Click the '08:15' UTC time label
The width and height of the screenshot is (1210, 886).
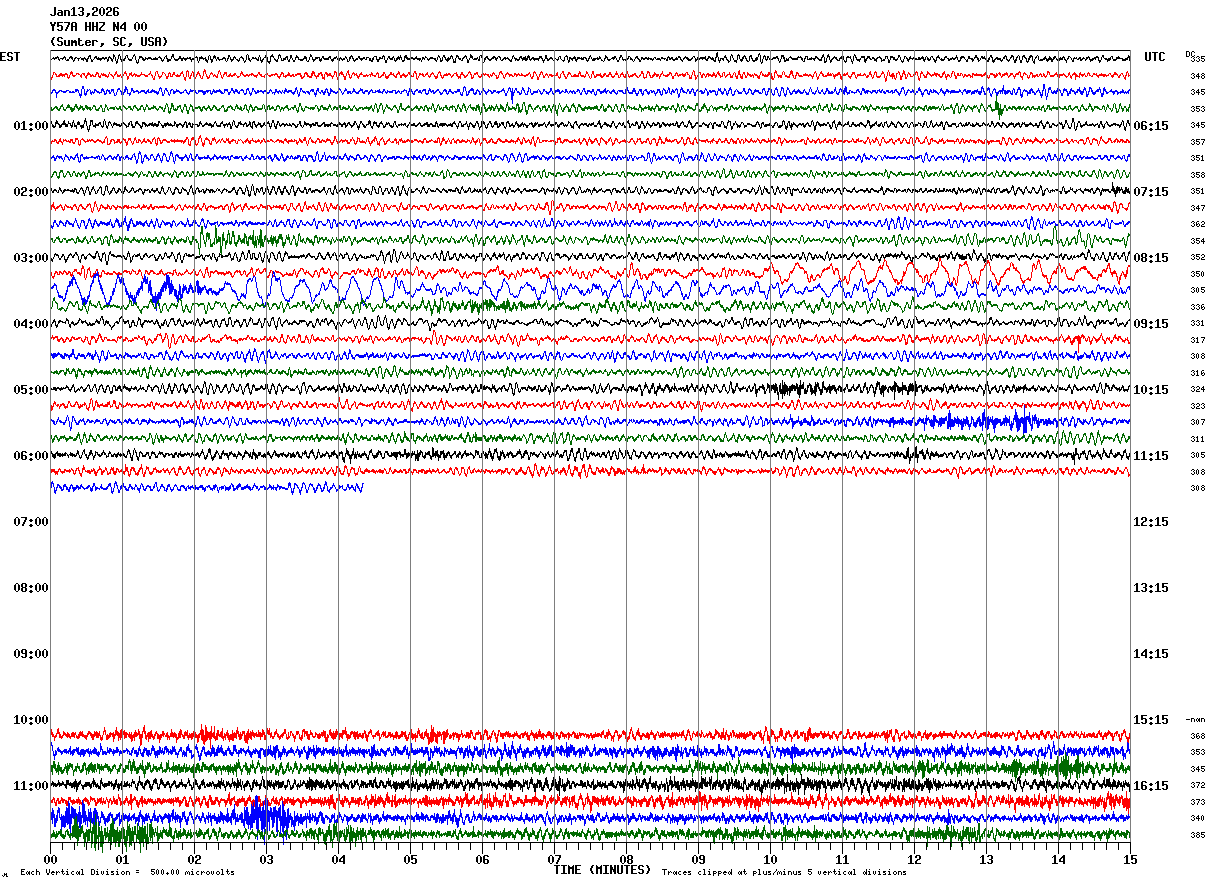pyautogui.click(x=1151, y=258)
